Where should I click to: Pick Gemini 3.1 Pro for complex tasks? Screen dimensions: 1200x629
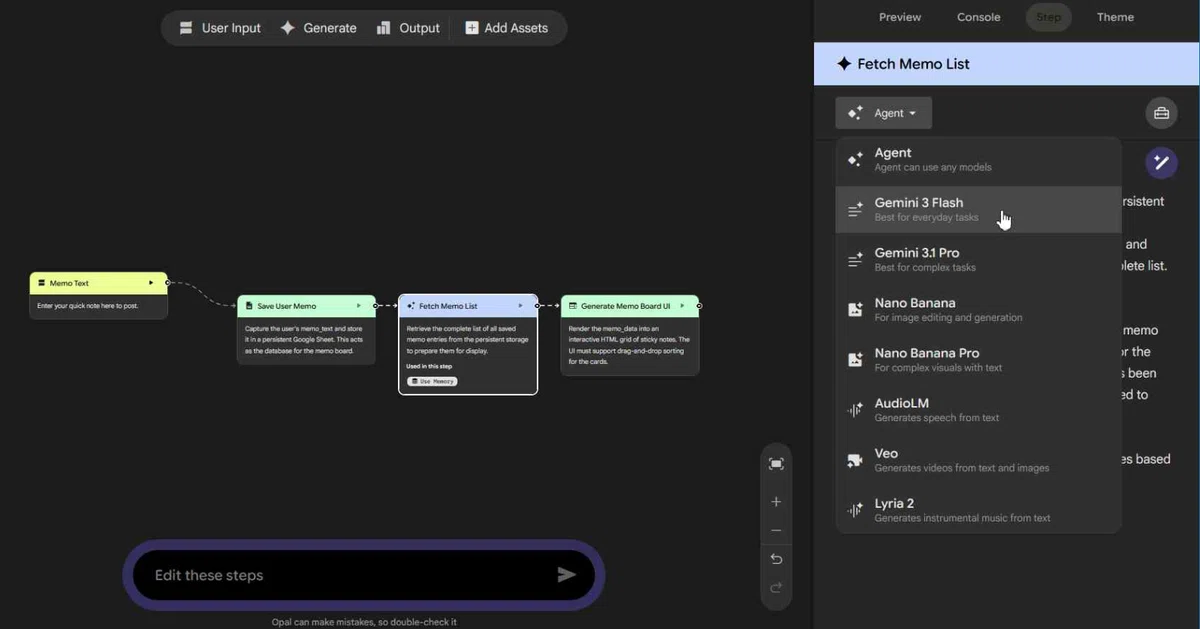[x=978, y=259]
